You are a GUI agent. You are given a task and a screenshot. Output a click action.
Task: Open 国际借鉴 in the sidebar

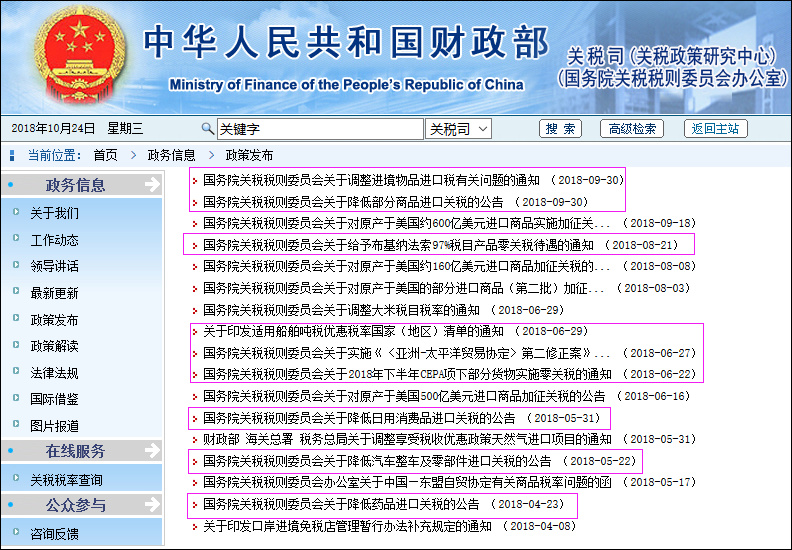coord(54,399)
